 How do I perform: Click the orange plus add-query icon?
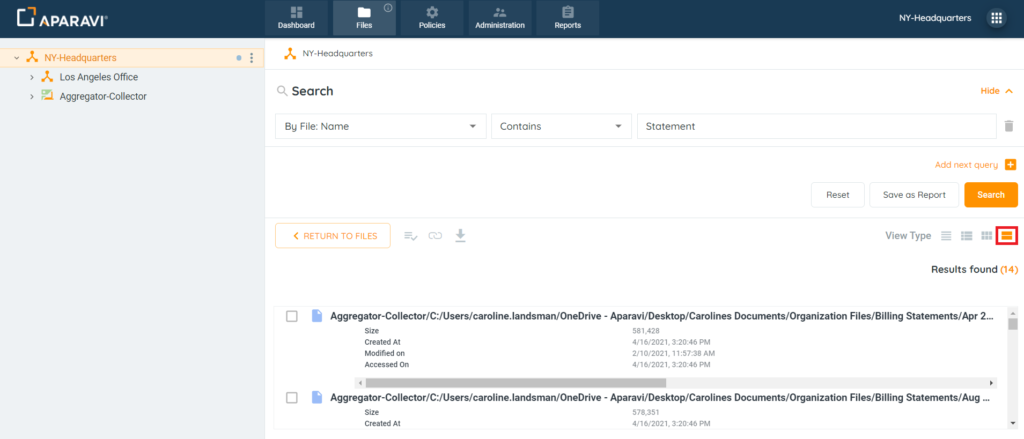pos(1011,165)
